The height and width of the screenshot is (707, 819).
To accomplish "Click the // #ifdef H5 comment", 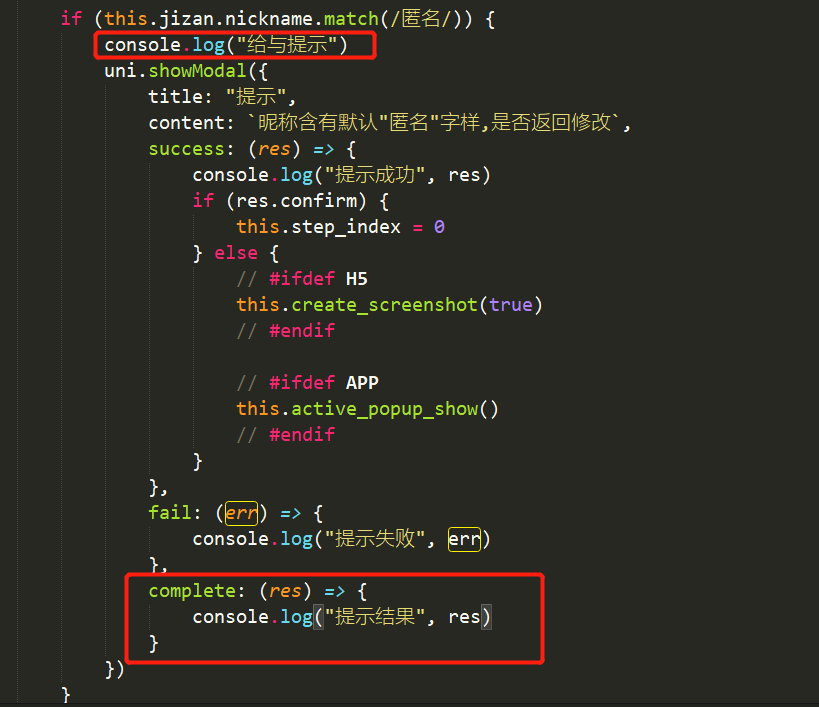I will [x=302, y=279].
